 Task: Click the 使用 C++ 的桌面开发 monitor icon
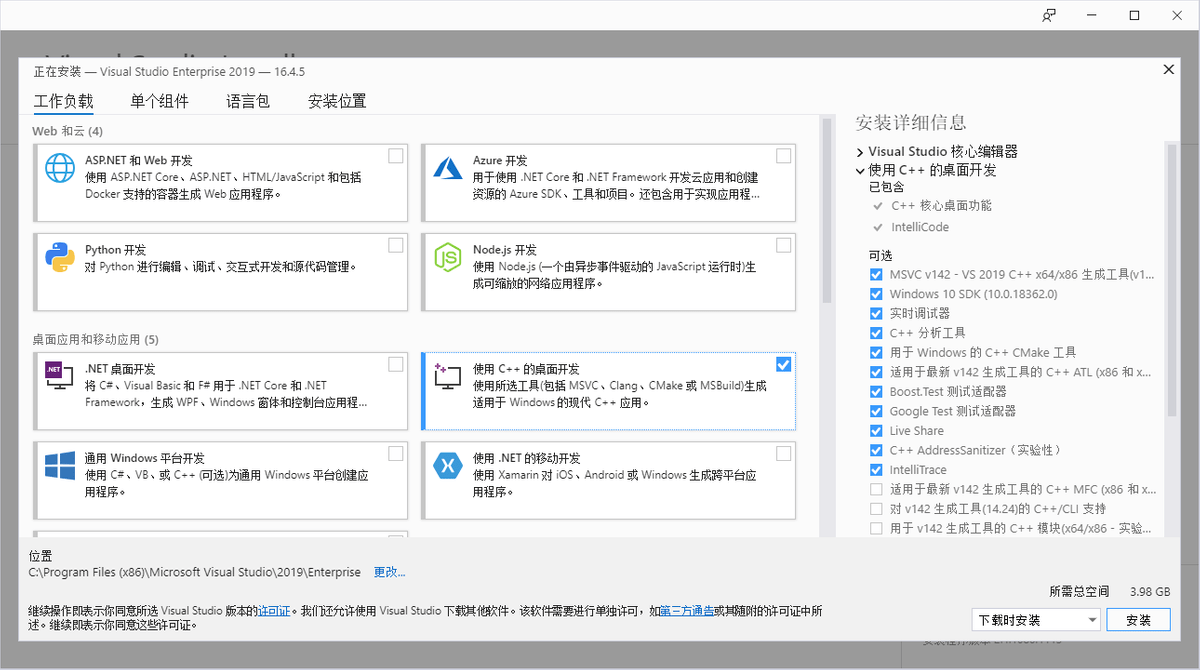point(448,379)
